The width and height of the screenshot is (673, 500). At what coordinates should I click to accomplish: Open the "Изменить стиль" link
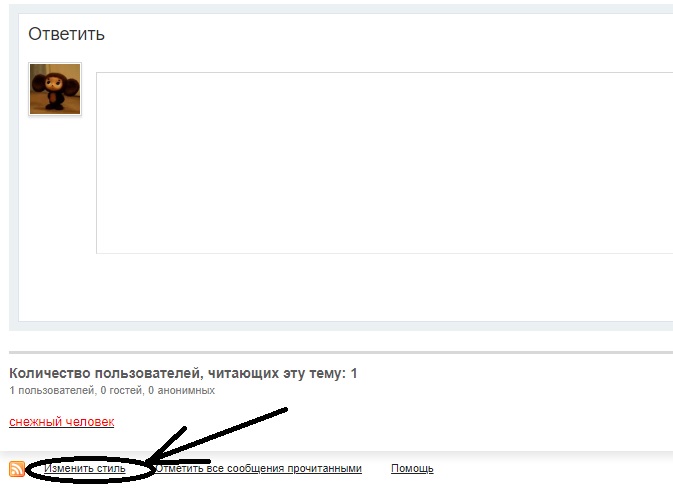[85, 468]
